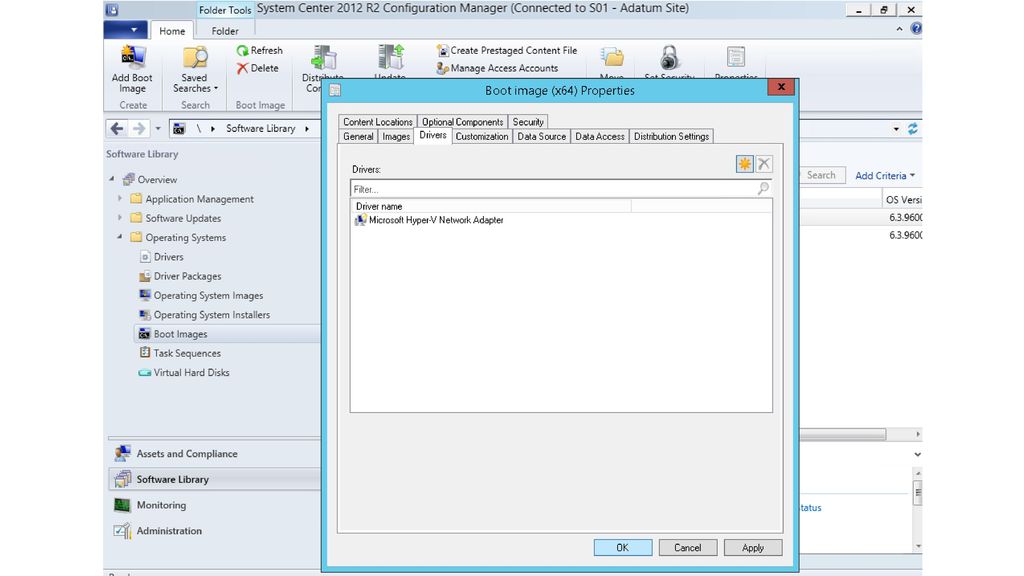Click the Delete ribbon button
This screenshot has height=576, width=1024.
[258, 68]
